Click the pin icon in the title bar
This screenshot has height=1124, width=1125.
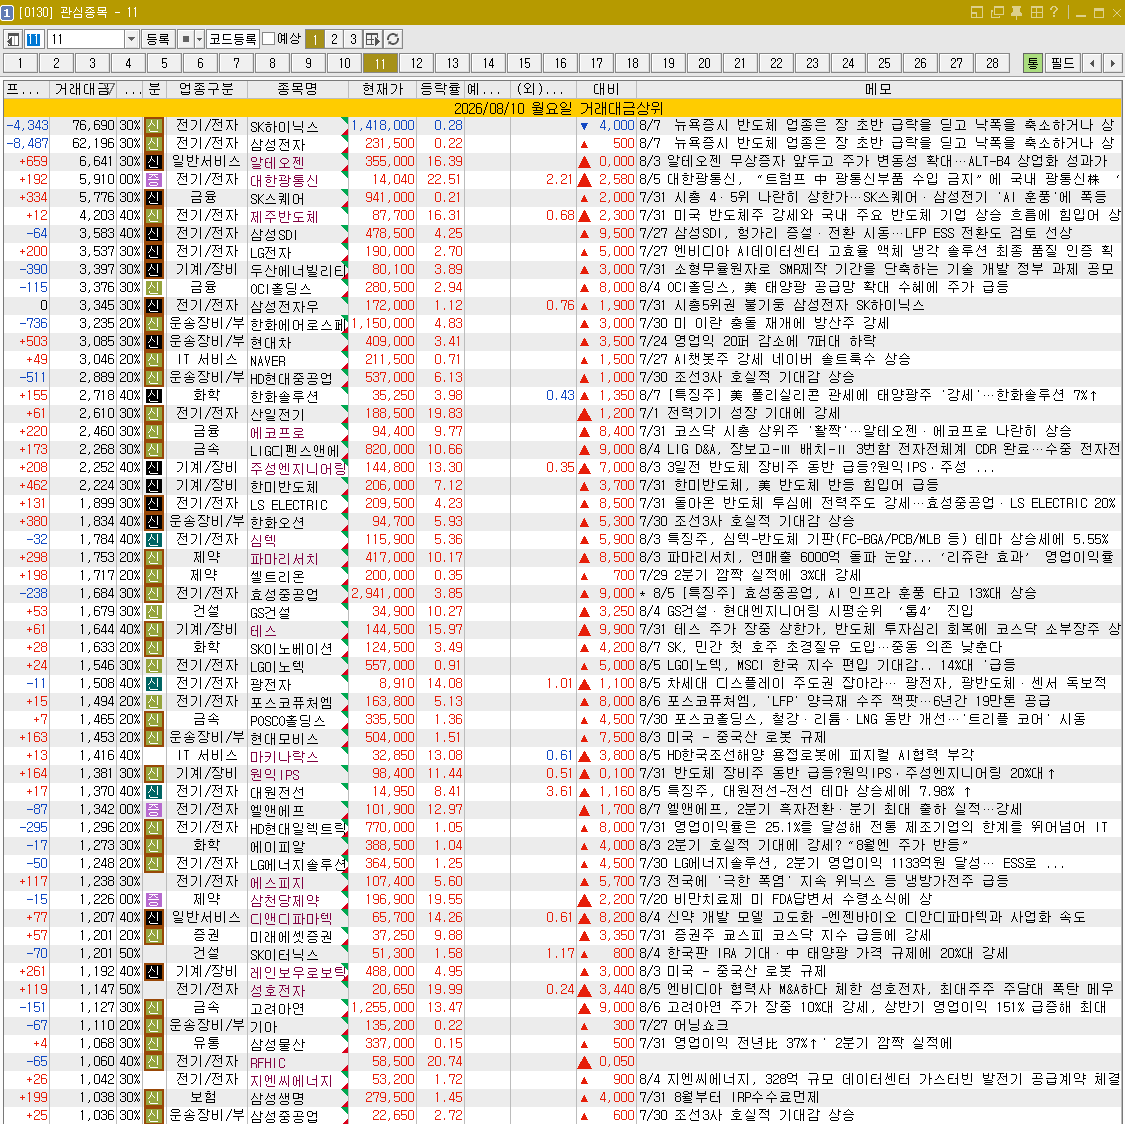click(x=1017, y=12)
